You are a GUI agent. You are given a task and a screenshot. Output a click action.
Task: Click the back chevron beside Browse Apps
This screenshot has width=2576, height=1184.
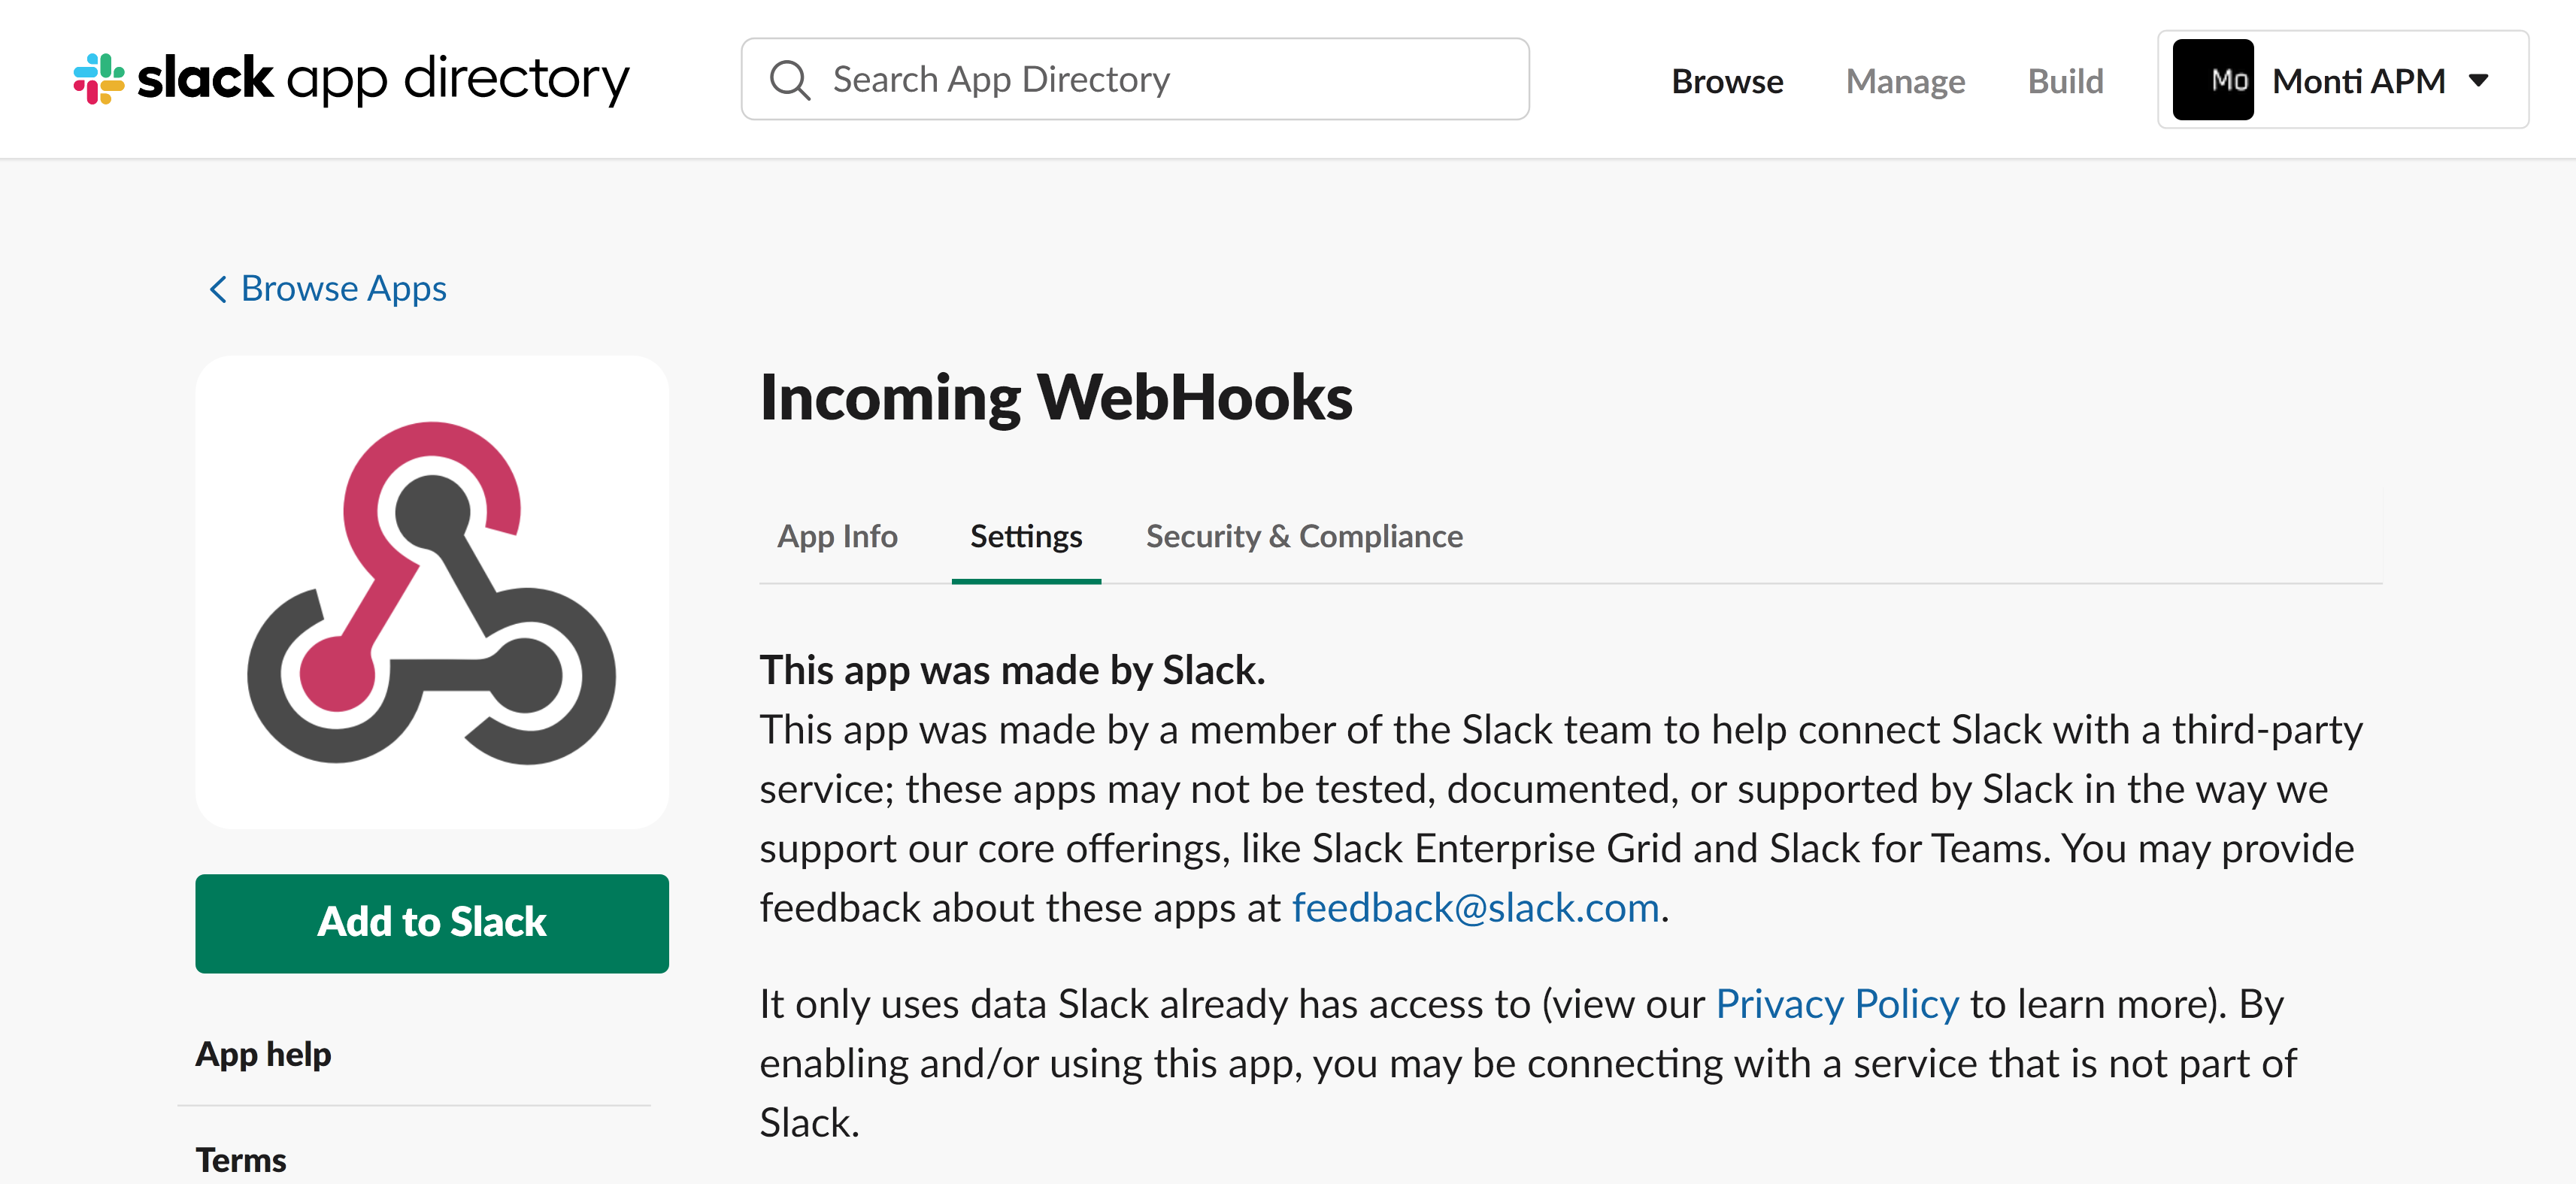(x=218, y=289)
